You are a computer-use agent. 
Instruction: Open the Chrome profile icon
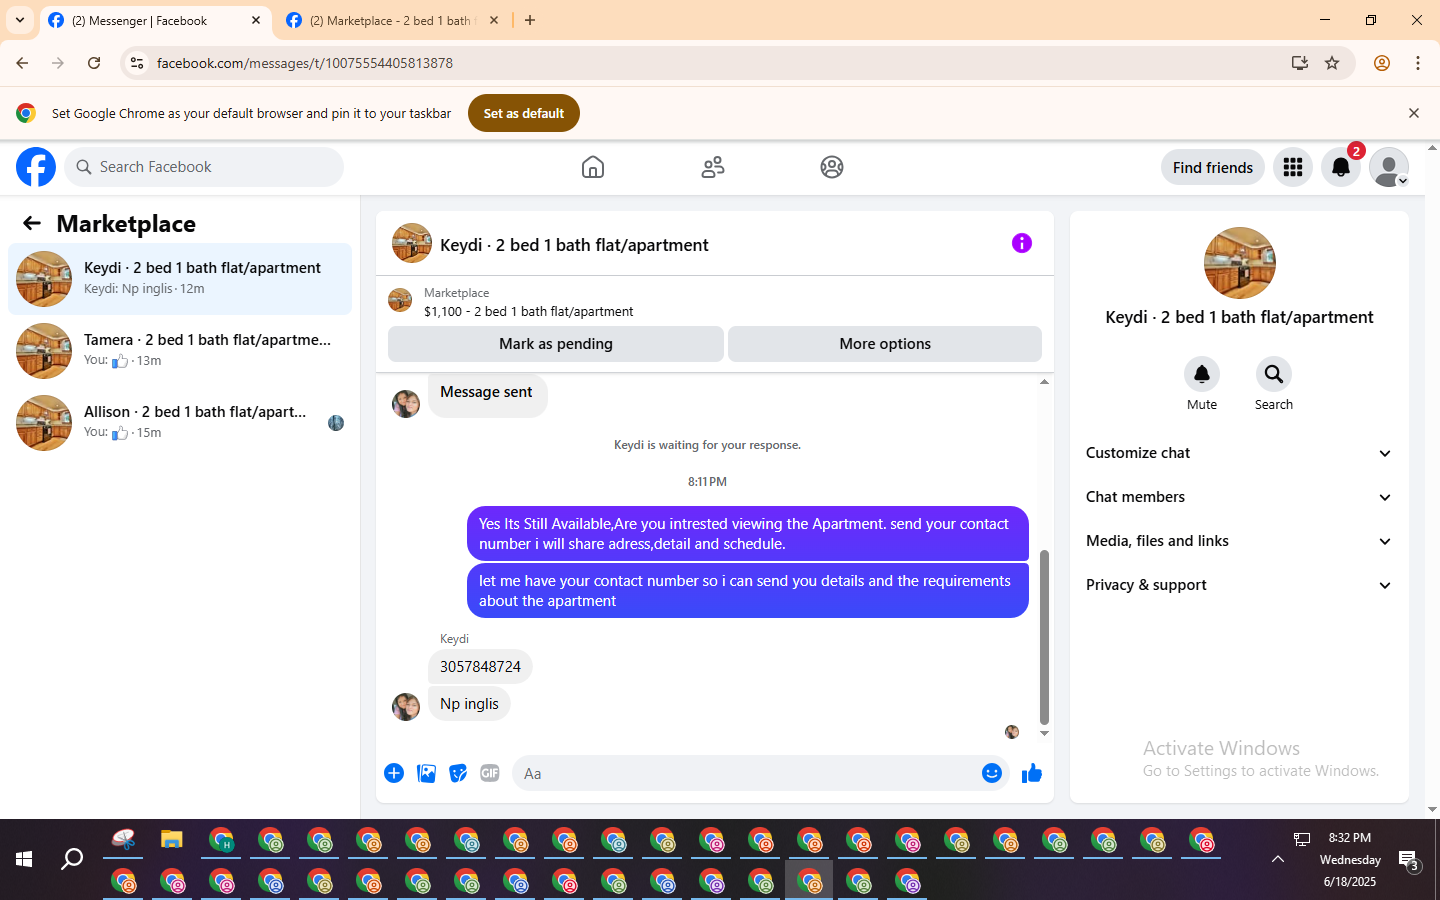pyautogui.click(x=1382, y=63)
